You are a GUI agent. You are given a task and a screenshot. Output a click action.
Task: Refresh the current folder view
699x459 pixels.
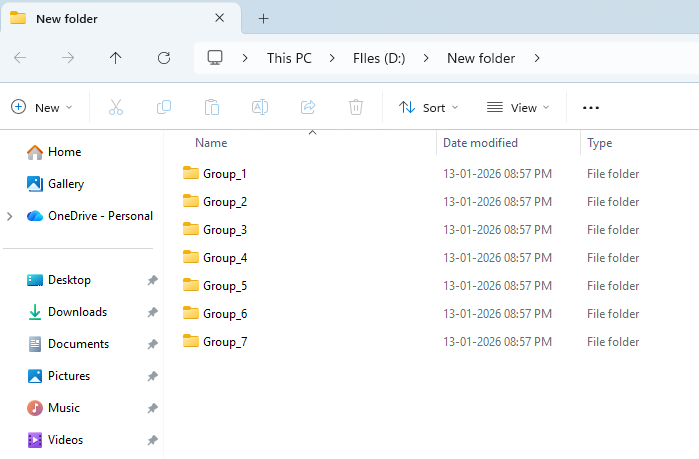tap(164, 58)
